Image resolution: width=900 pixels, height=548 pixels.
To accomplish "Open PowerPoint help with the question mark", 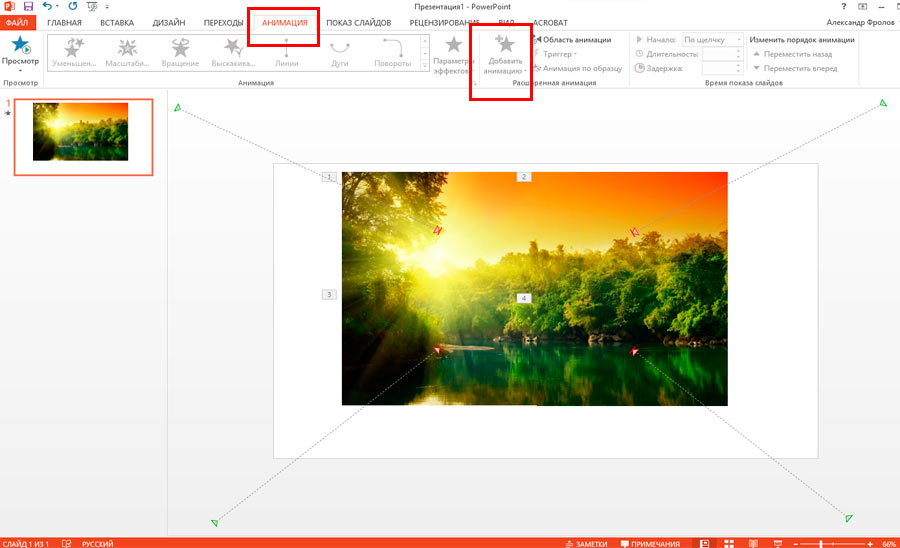I will tap(843, 6).
